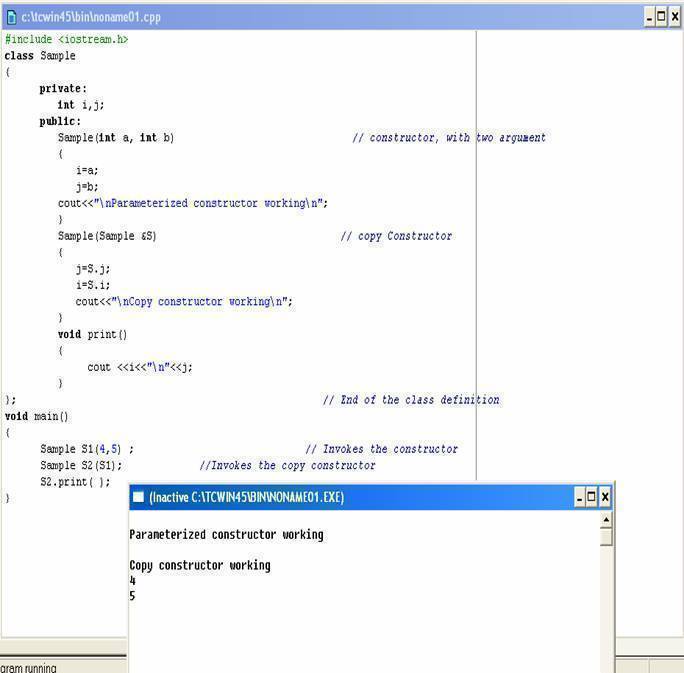The width and height of the screenshot is (684, 673).
Task: Click the 'gram running' status bar text
Action: pos(28,668)
